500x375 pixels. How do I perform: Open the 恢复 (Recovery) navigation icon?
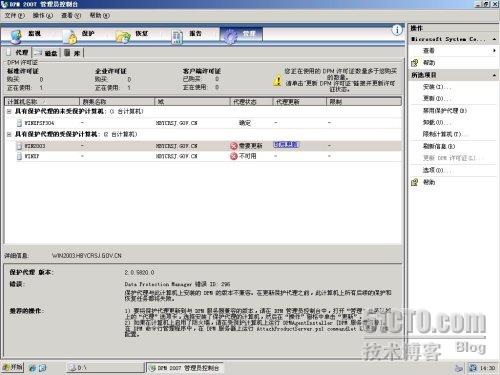123,37
